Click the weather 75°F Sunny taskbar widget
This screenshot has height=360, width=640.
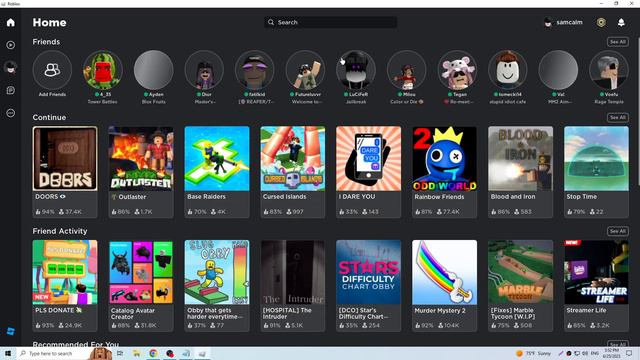(x=534, y=353)
